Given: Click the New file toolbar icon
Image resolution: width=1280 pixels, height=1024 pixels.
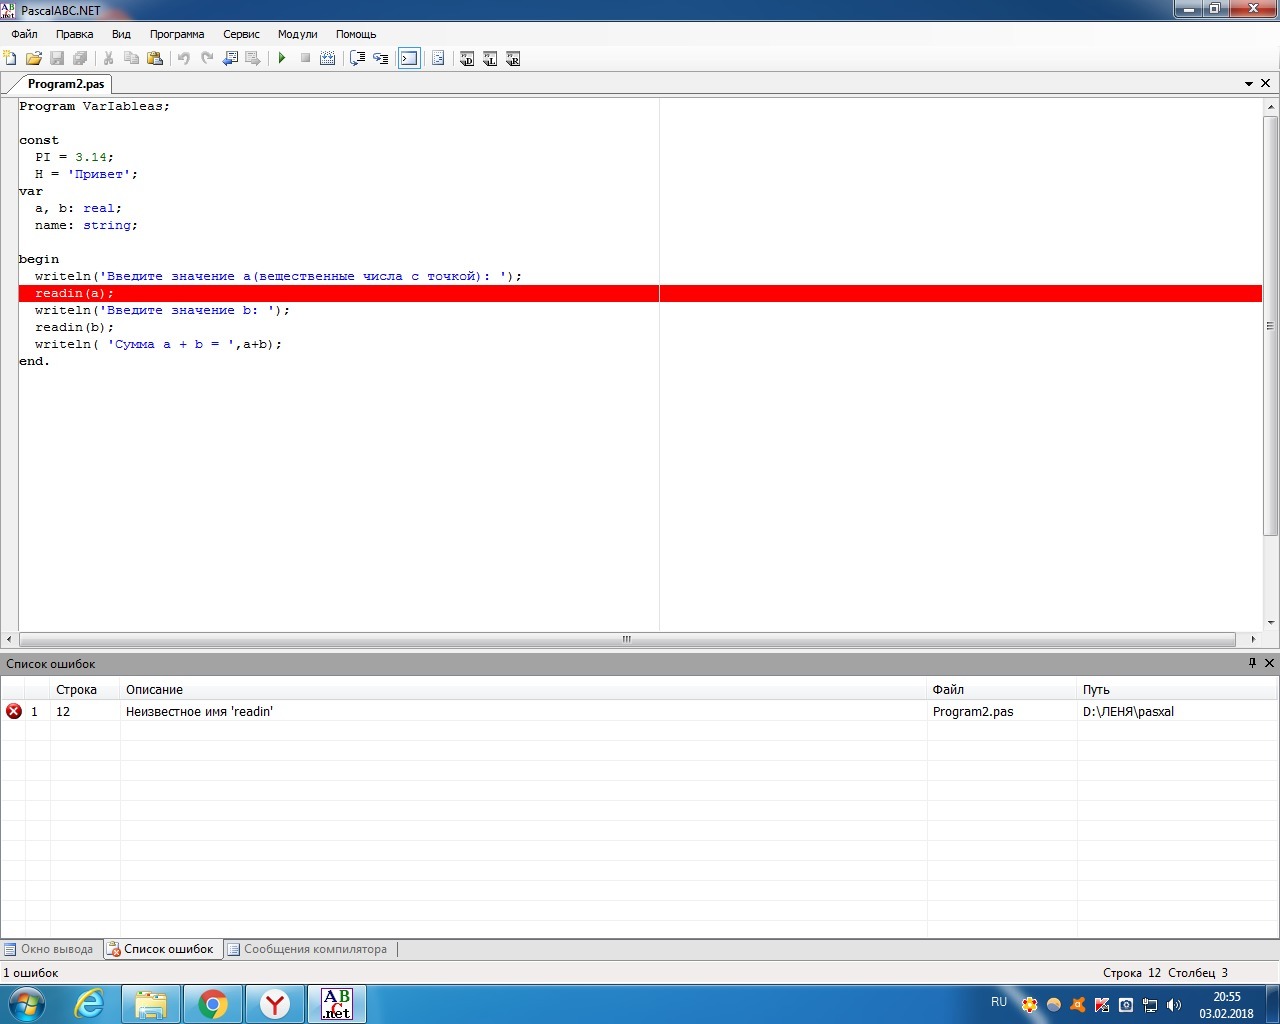Looking at the screenshot, I should point(11,59).
